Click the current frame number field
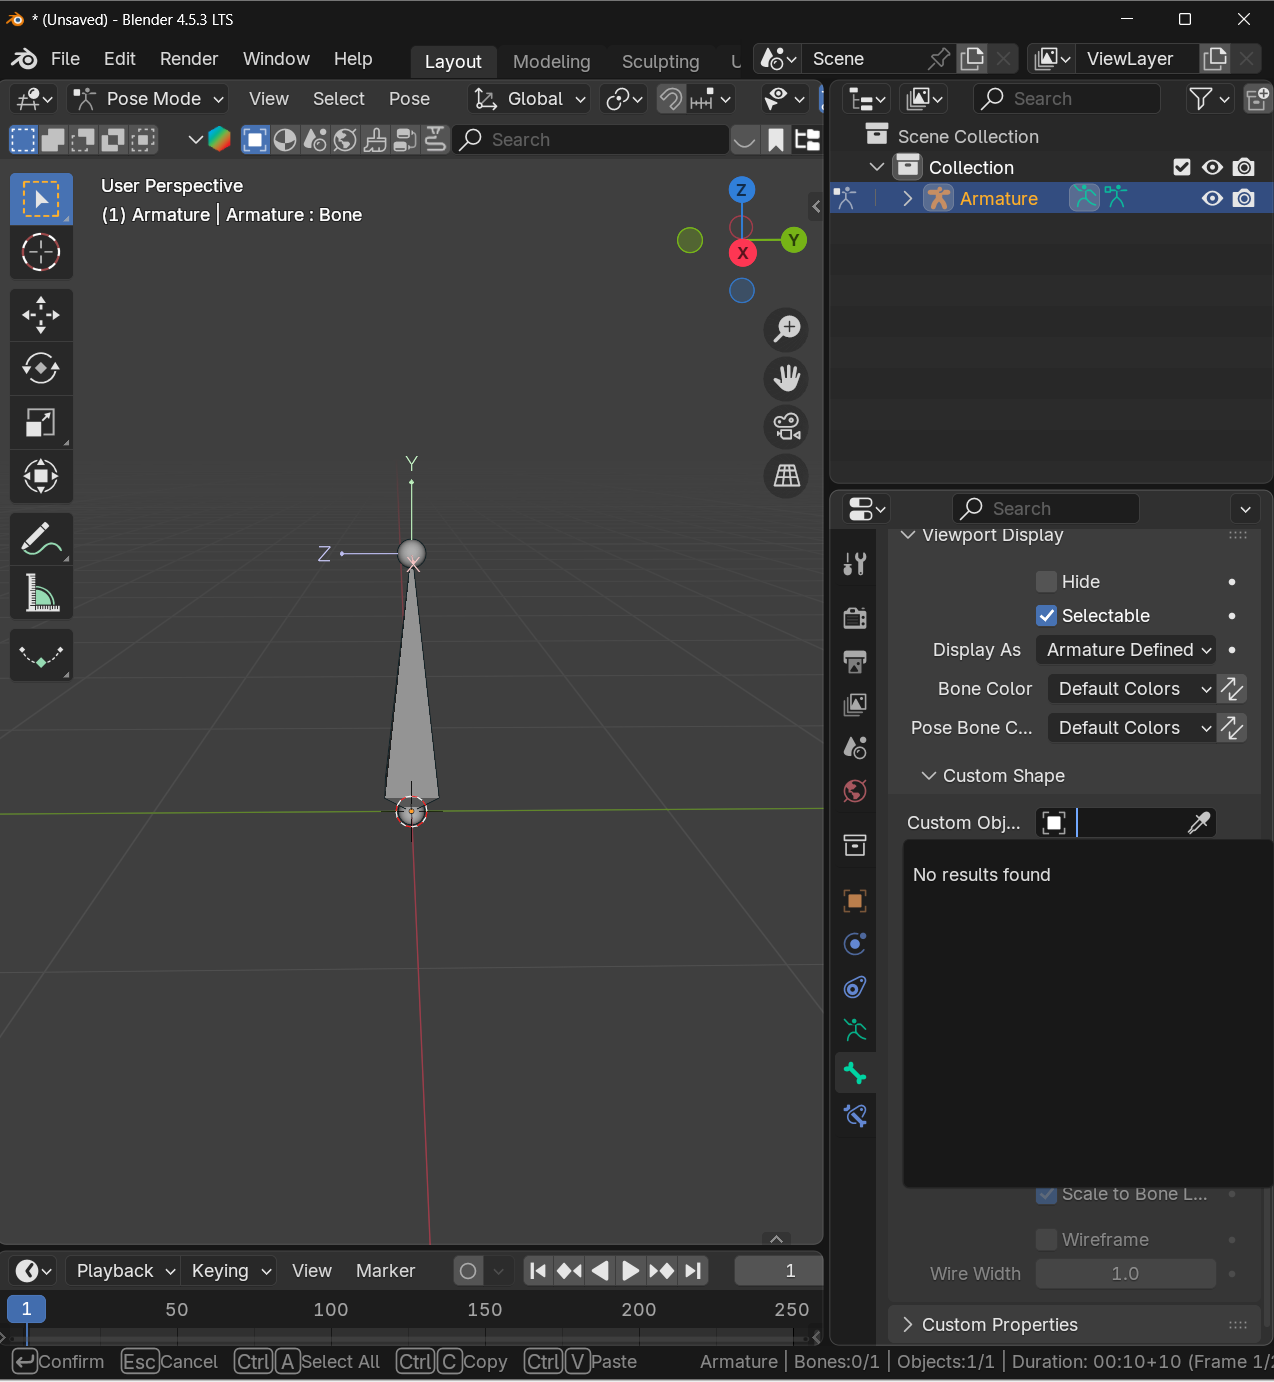 pyautogui.click(x=779, y=1271)
